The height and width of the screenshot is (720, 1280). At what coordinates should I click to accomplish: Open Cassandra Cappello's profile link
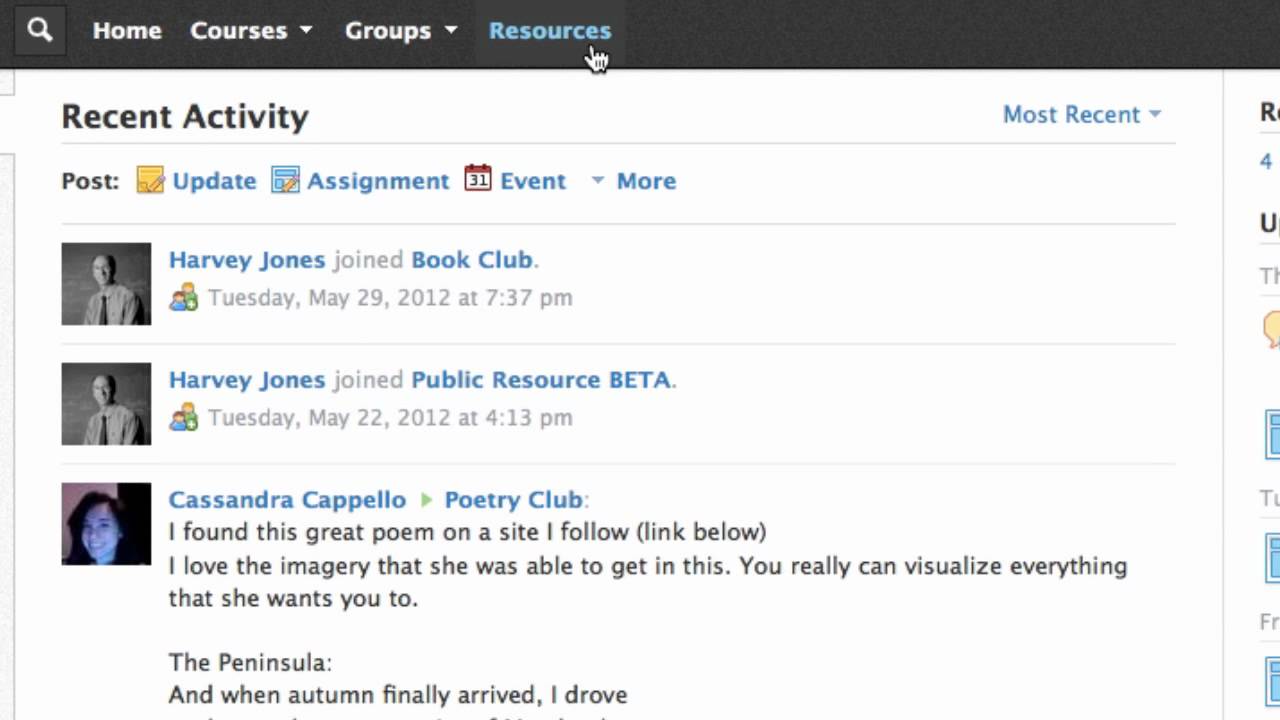pos(287,500)
